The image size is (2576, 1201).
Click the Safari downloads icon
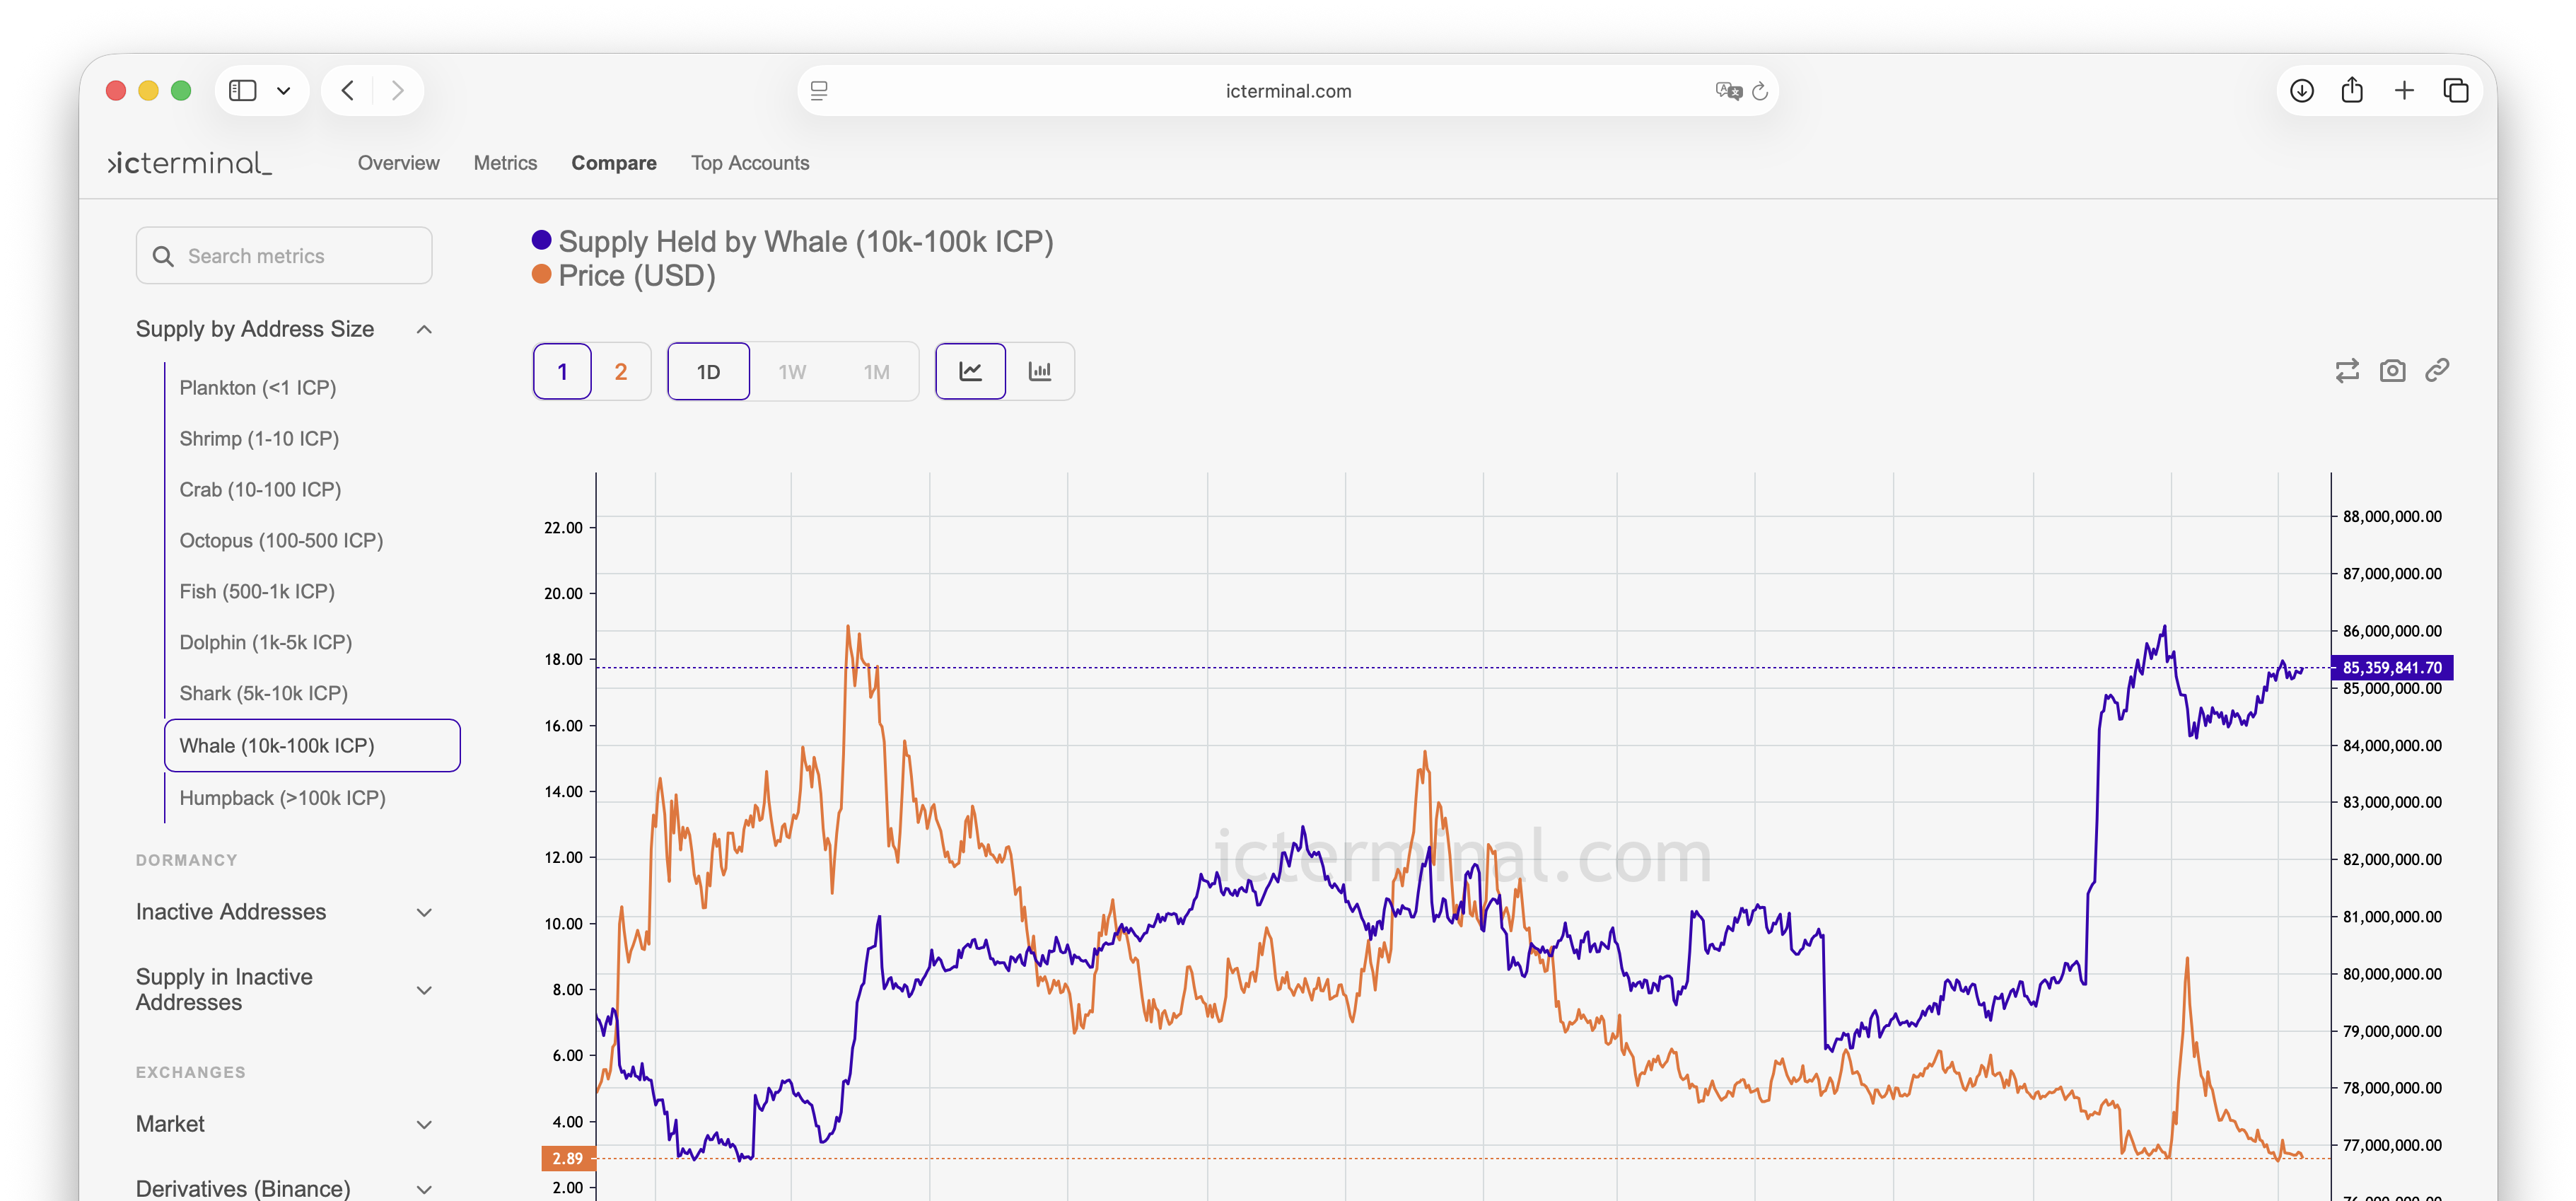2301,91
